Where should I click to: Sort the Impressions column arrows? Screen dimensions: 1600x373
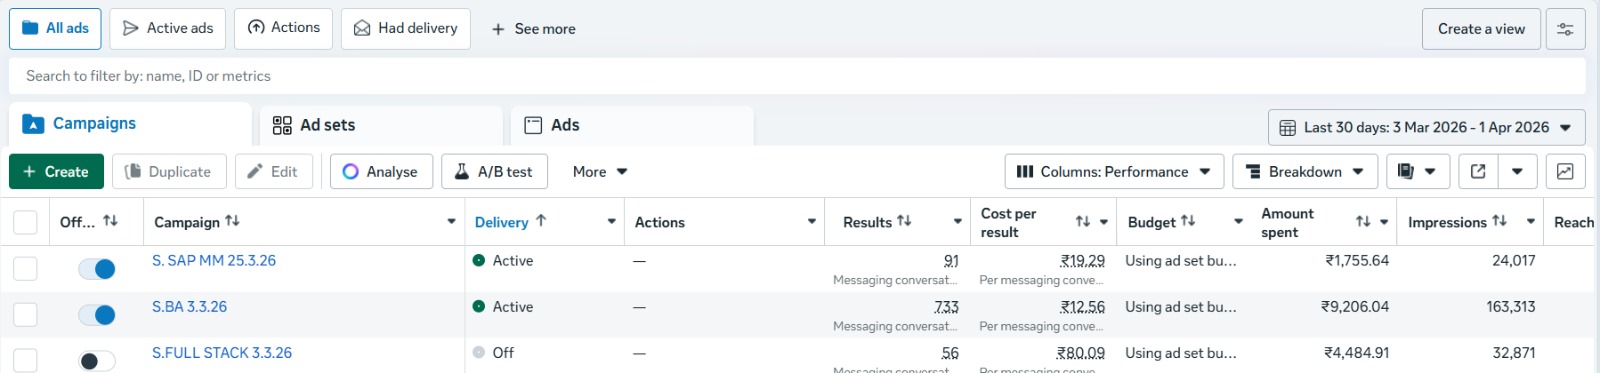(1499, 221)
